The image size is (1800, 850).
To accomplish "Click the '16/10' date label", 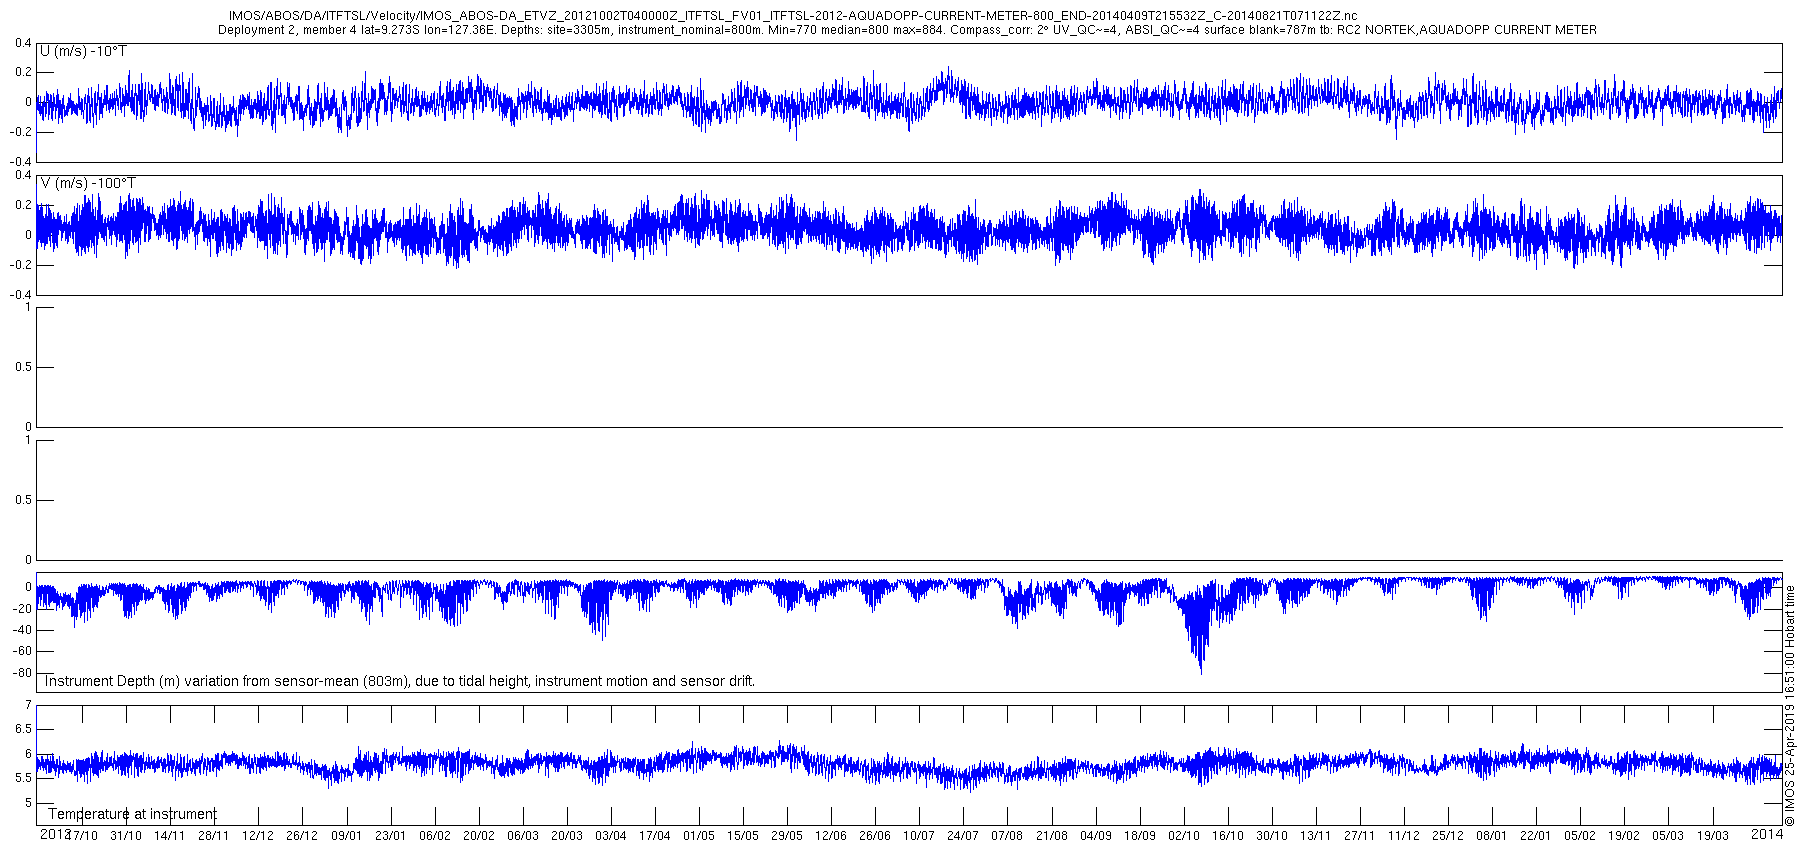I will [1227, 836].
